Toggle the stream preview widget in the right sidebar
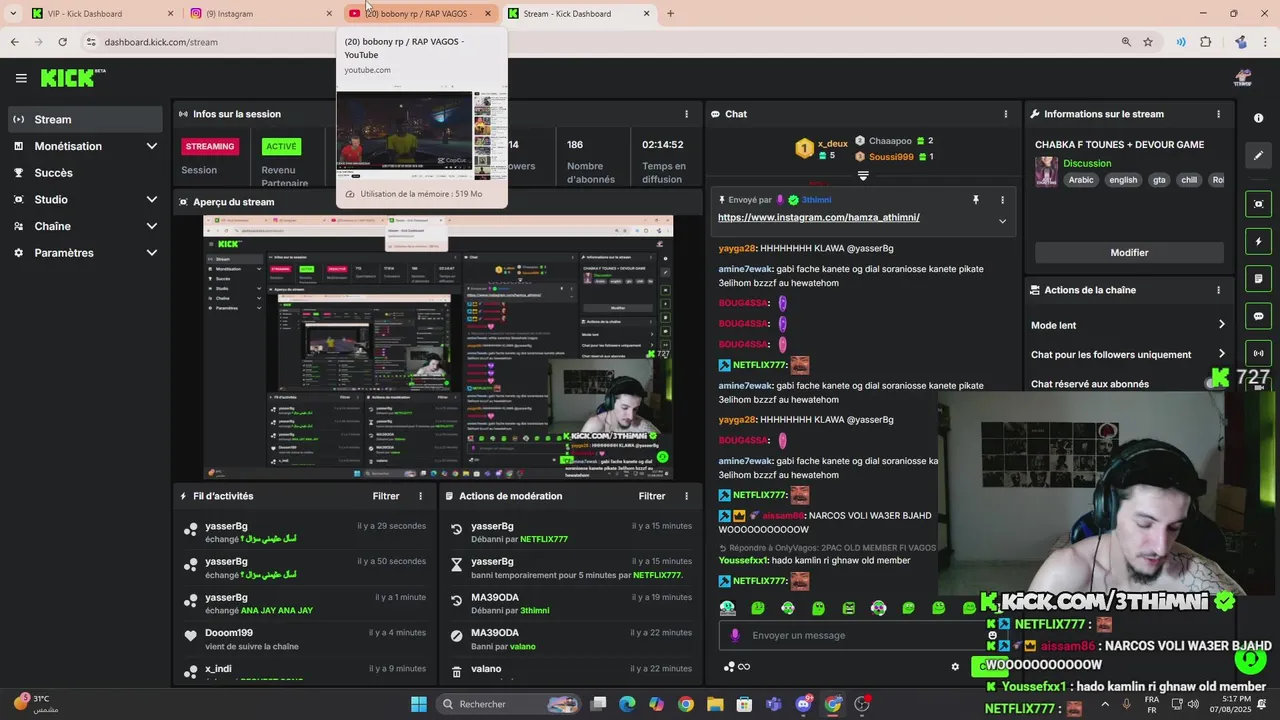The height and width of the screenshot is (720, 1280). (x=1258, y=204)
